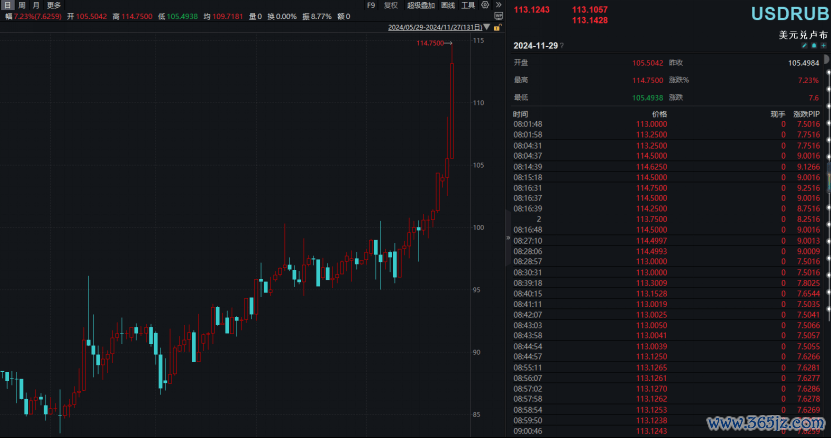Switch to the 月 monthly chart tab
This screenshot has width=831, height=438.
(x=35, y=5)
